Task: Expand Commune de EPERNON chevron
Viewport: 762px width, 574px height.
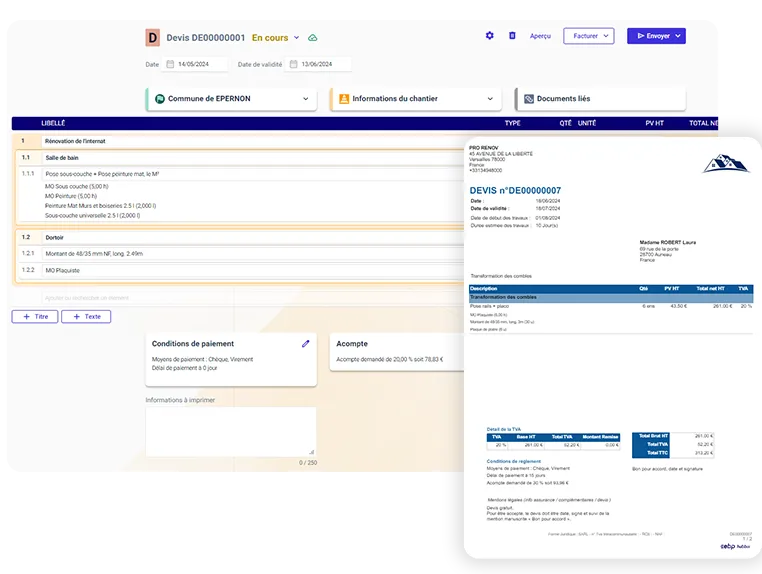Action: (306, 99)
